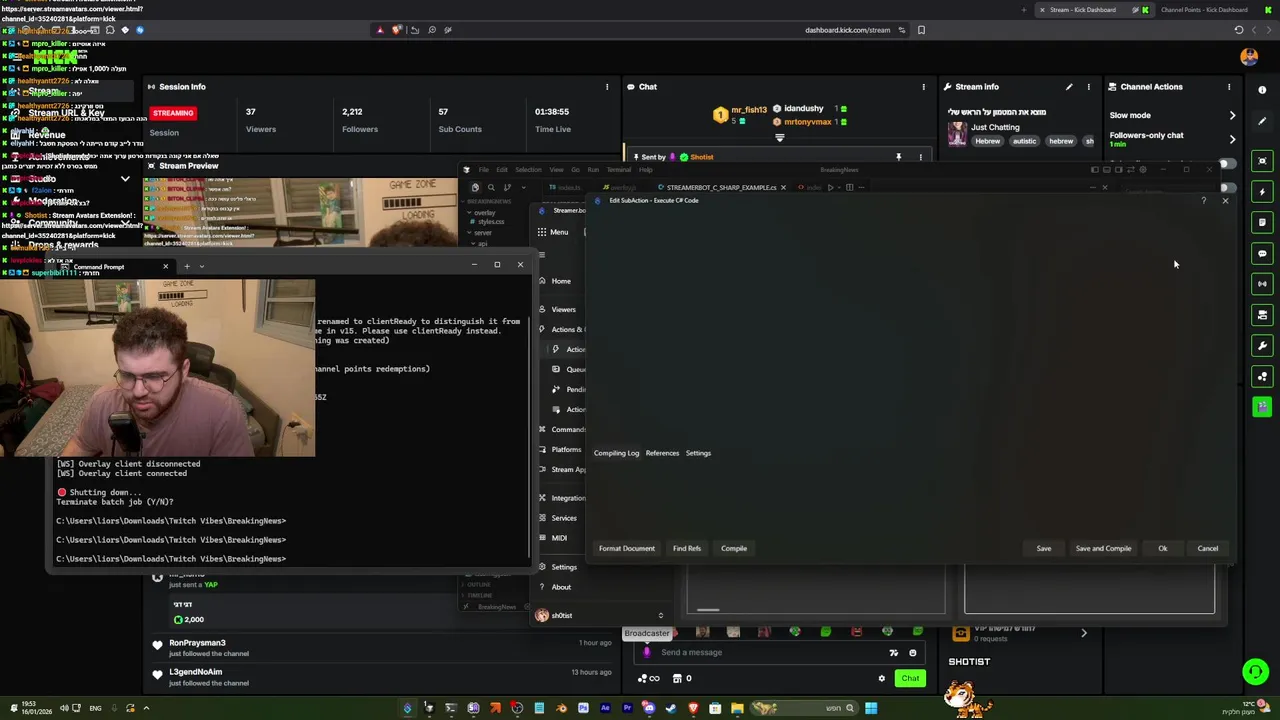
Task: Click the Format Document button
Action: (627, 548)
